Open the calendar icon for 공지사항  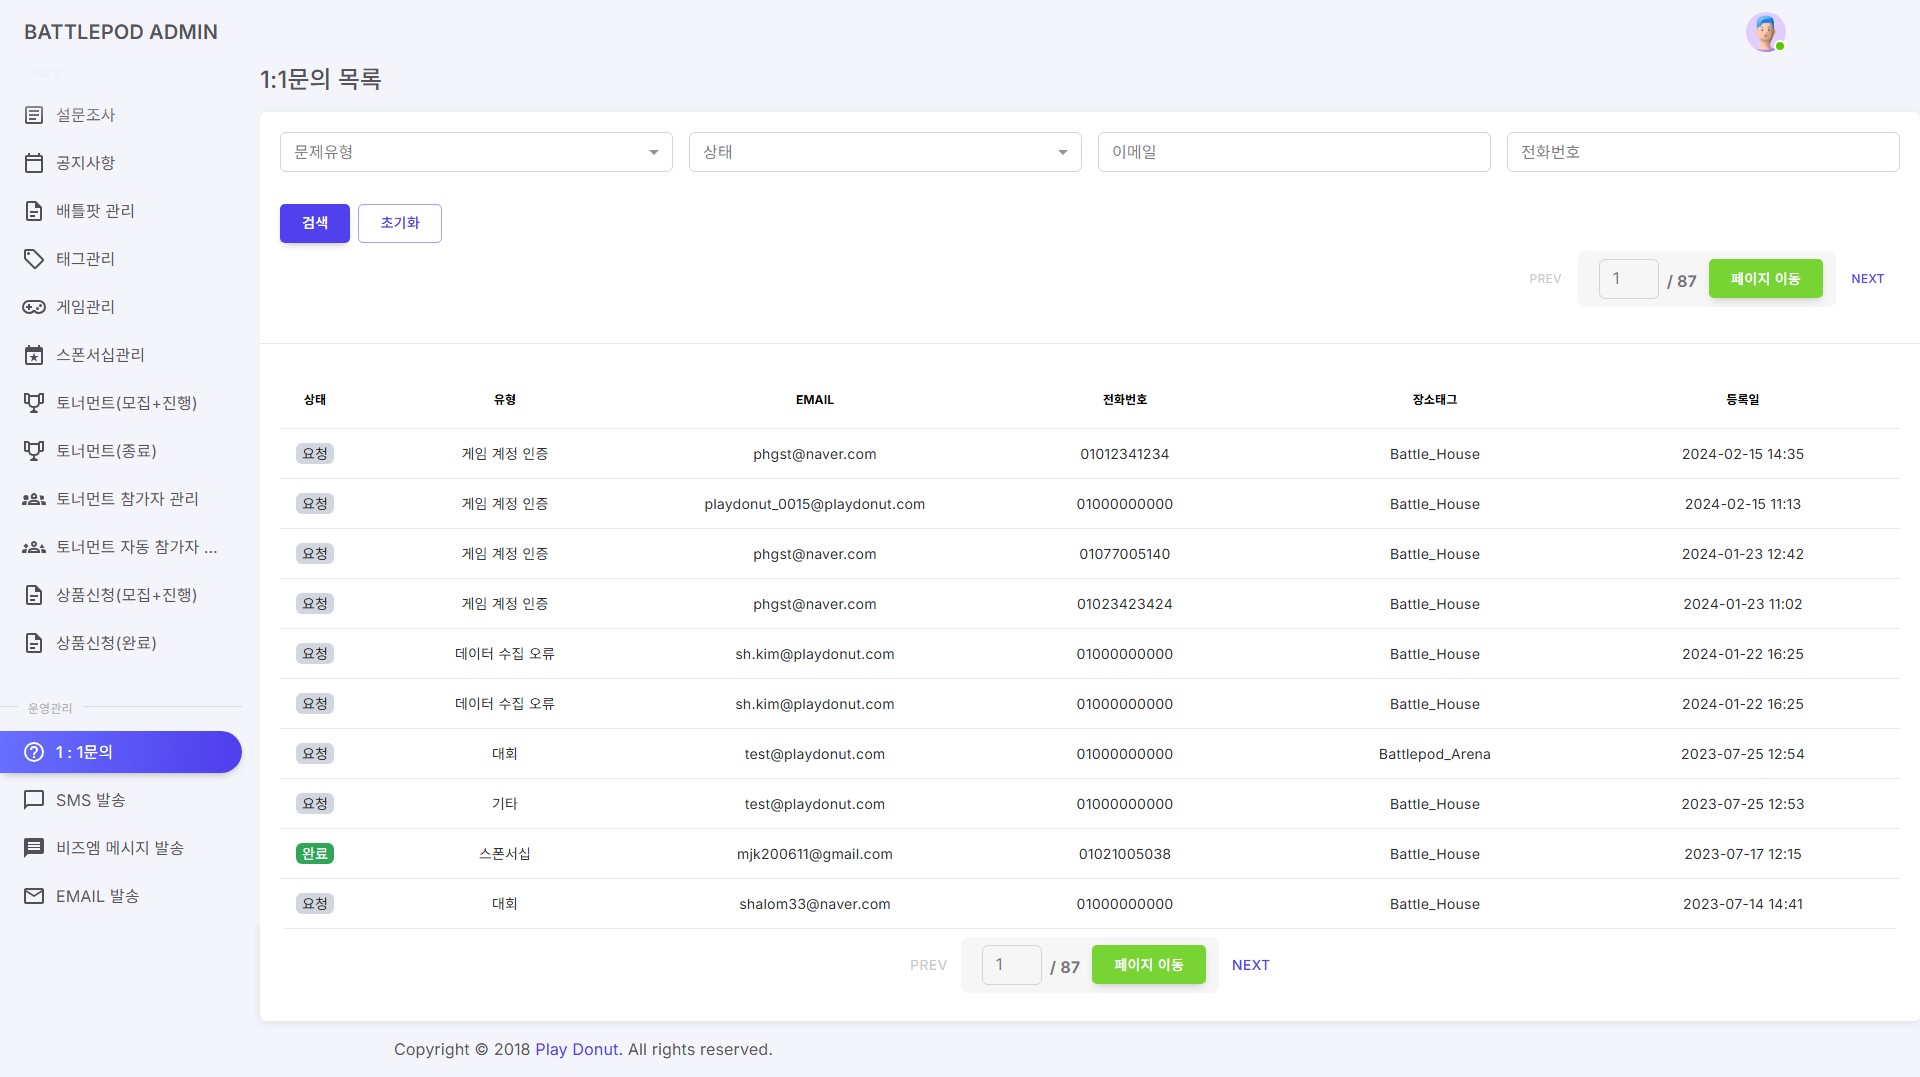tap(34, 163)
